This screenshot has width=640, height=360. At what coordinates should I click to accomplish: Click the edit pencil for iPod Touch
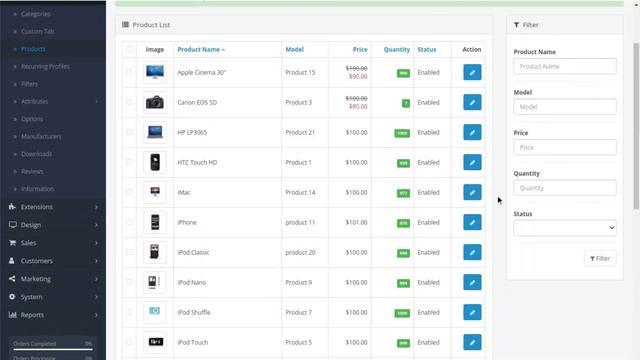[x=472, y=342]
